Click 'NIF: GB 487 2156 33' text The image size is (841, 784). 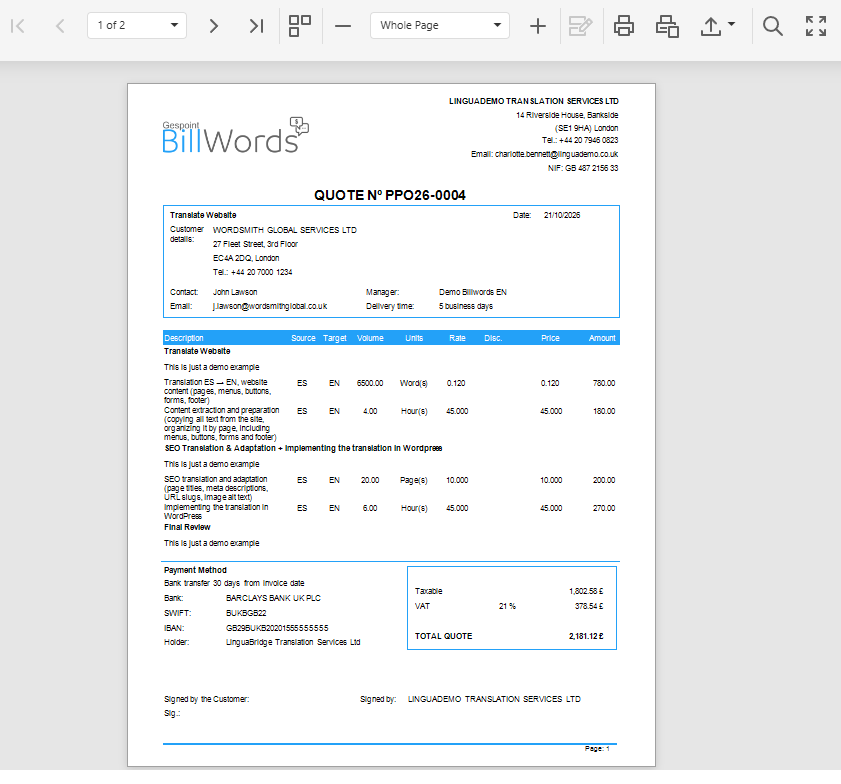[583, 168]
